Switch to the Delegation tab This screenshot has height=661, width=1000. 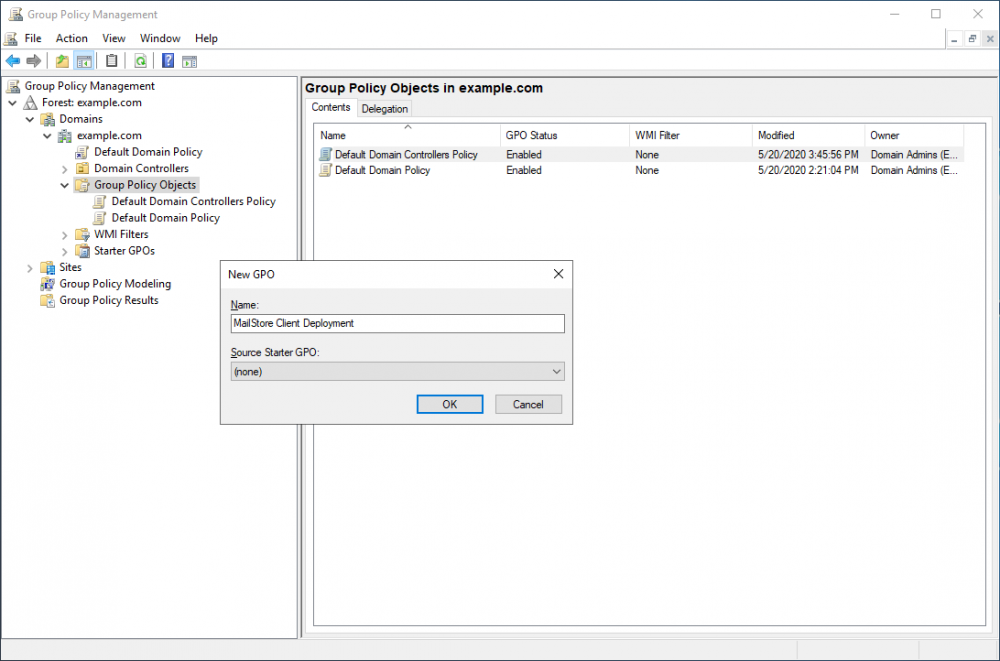(x=385, y=108)
